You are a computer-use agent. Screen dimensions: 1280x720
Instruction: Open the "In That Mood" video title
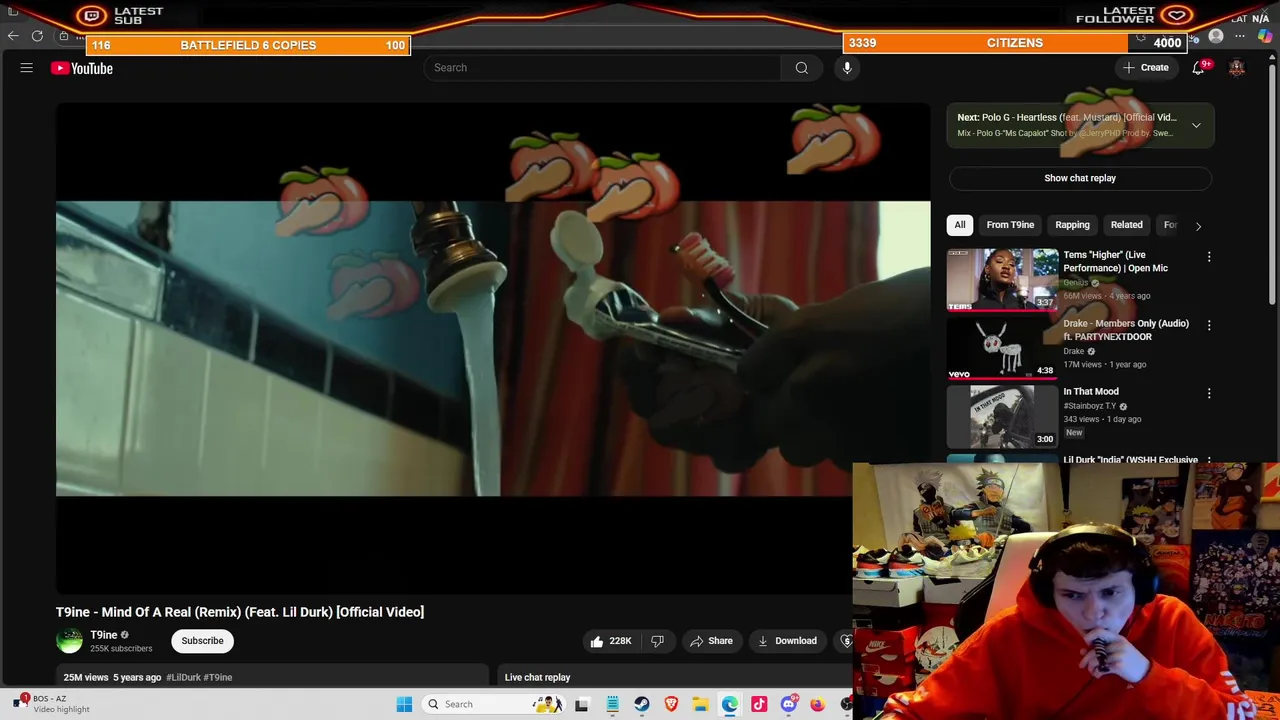tap(1091, 392)
